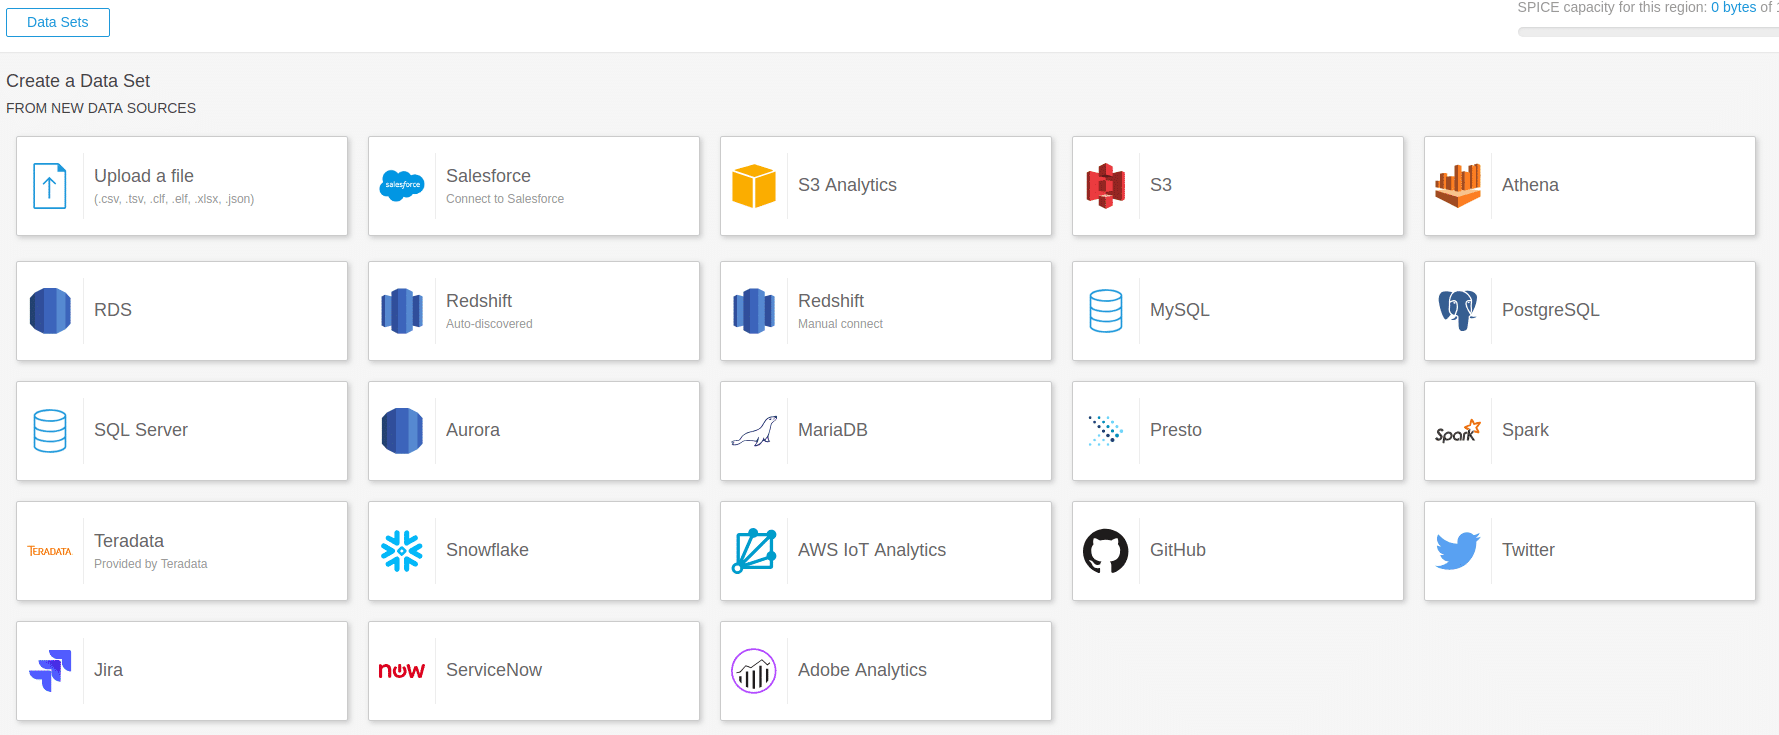The width and height of the screenshot is (1779, 735).
Task: Open the S3 Analytics card label
Action: click(x=847, y=185)
